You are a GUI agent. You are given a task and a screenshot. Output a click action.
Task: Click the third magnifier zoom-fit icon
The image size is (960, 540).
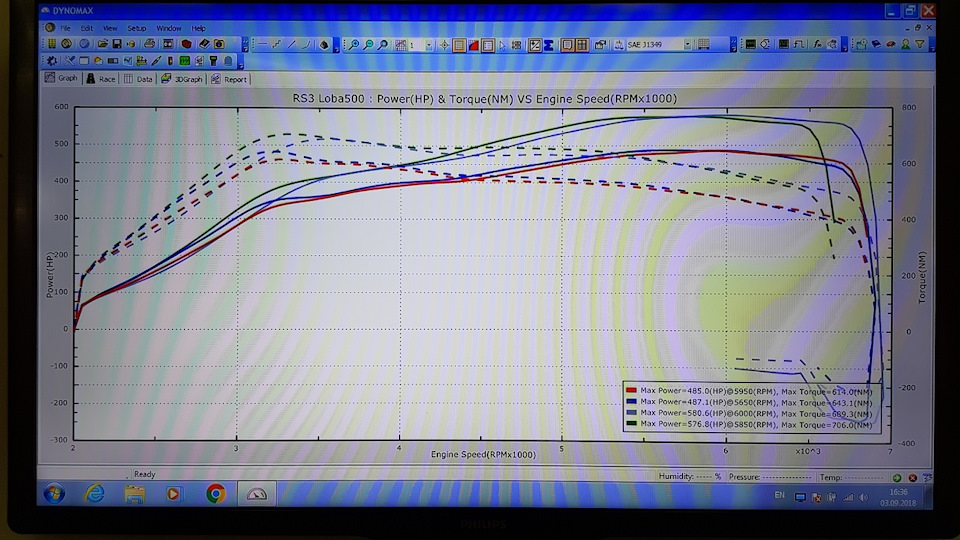coord(383,44)
